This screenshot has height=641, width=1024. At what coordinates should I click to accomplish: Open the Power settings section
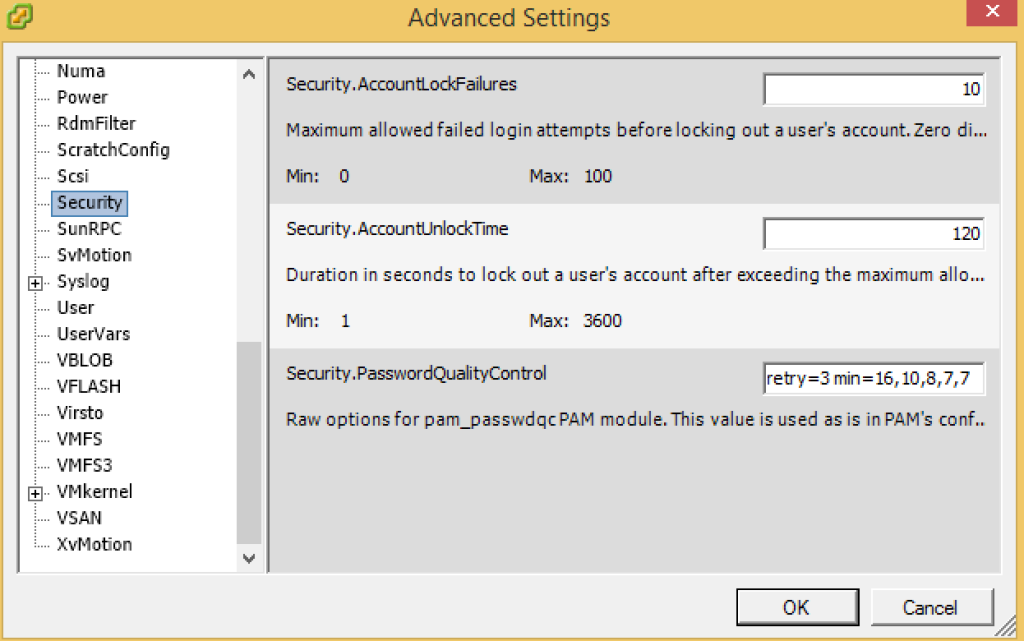coord(81,97)
